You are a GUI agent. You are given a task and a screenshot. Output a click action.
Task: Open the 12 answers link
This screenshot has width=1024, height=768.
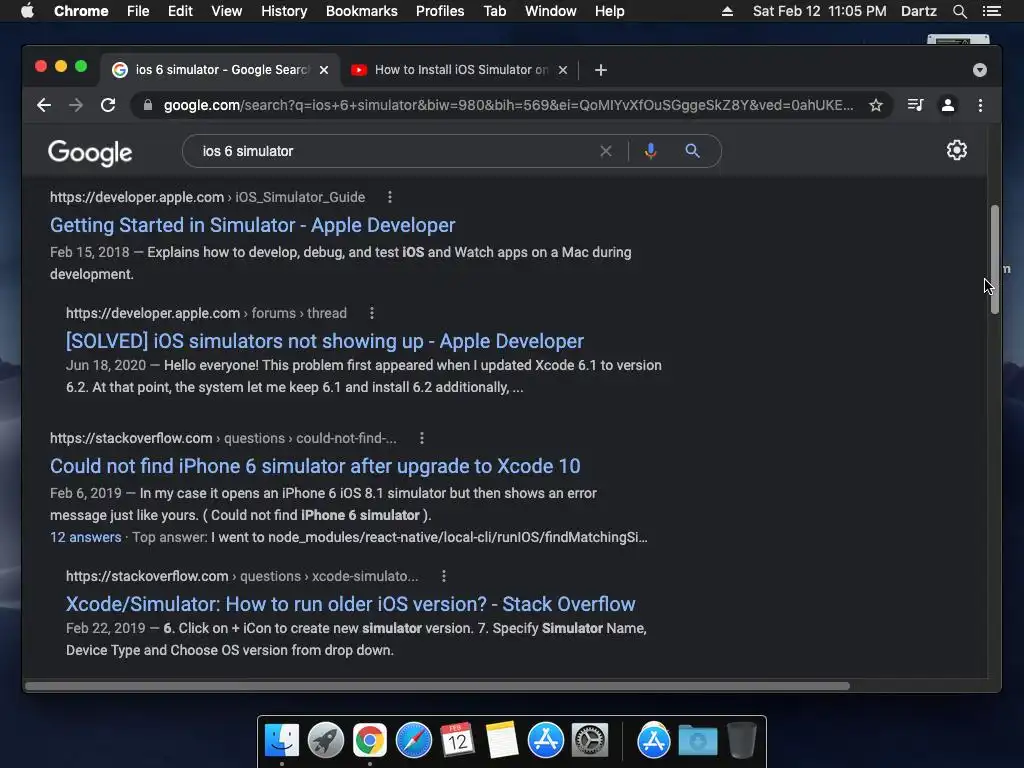click(86, 537)
